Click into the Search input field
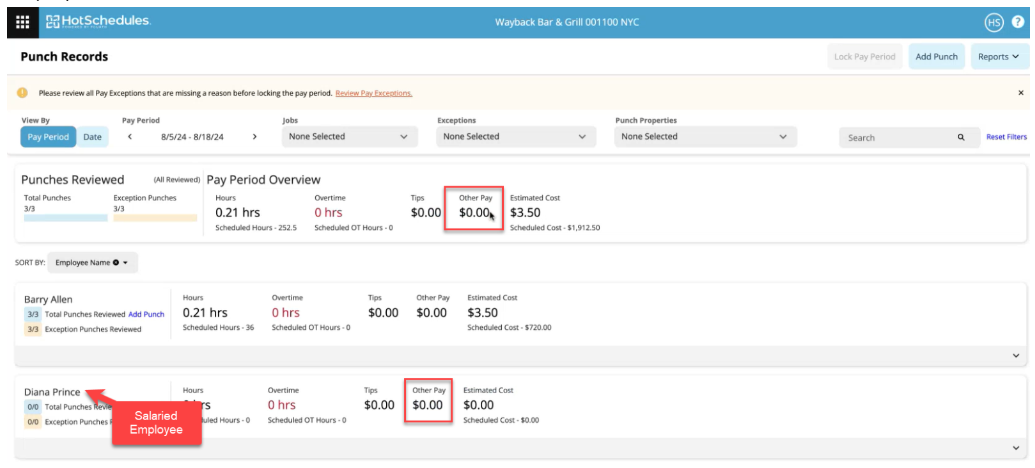Image resolution: width=1035 pixels, height=468 pixels. (x=895, y=138)
